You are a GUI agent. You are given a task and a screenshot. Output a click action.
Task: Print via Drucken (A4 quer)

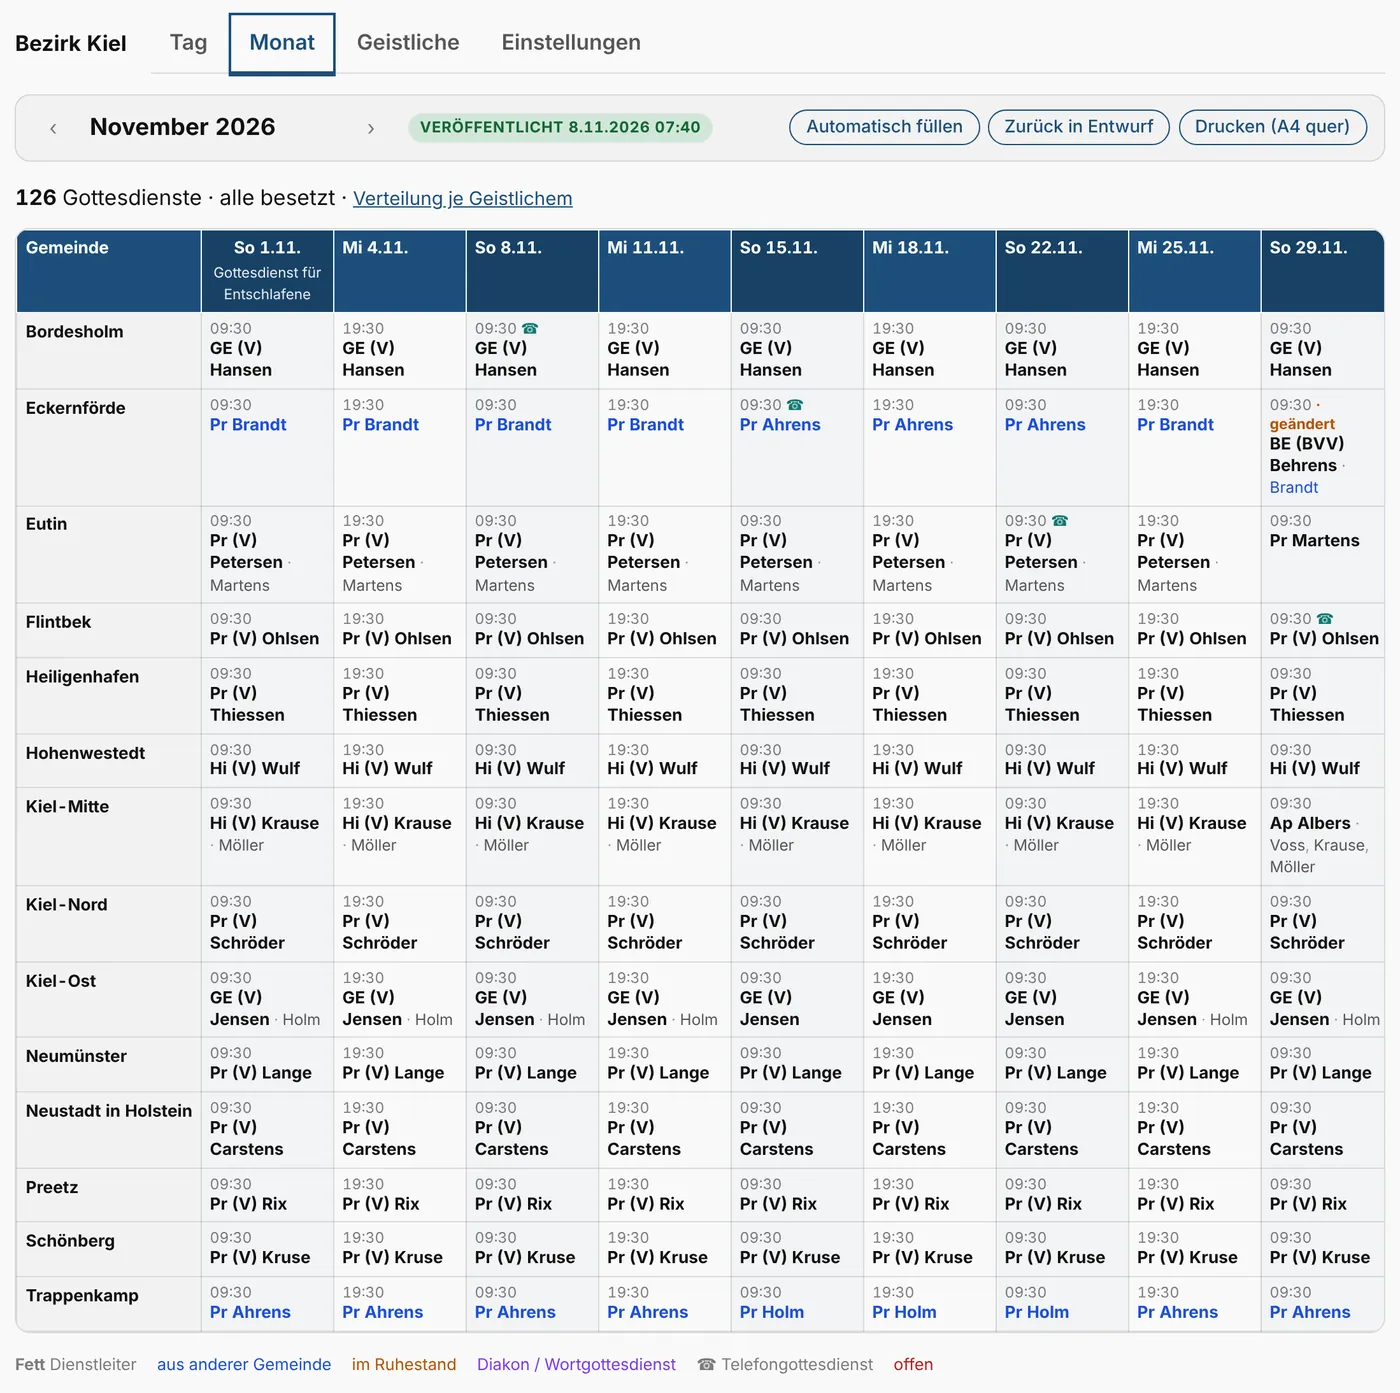click(1272, 127)
